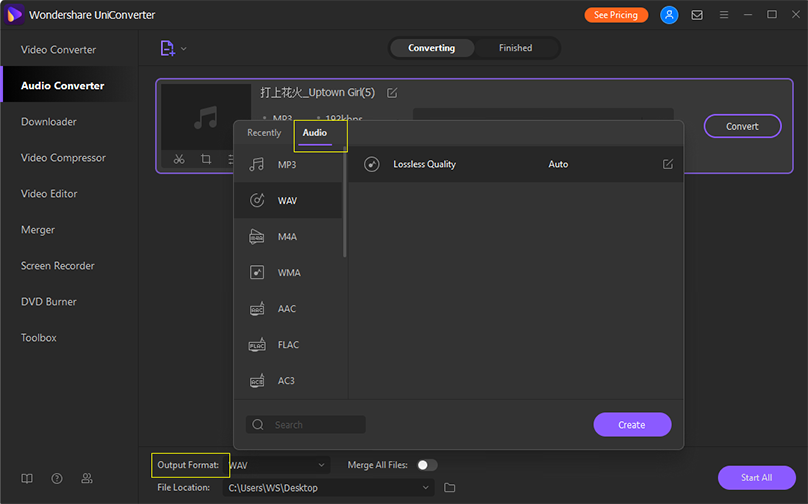Open the mail messages icon
Image resolution: width=808 pixels, height=504 pixels.
click(697, 15)
